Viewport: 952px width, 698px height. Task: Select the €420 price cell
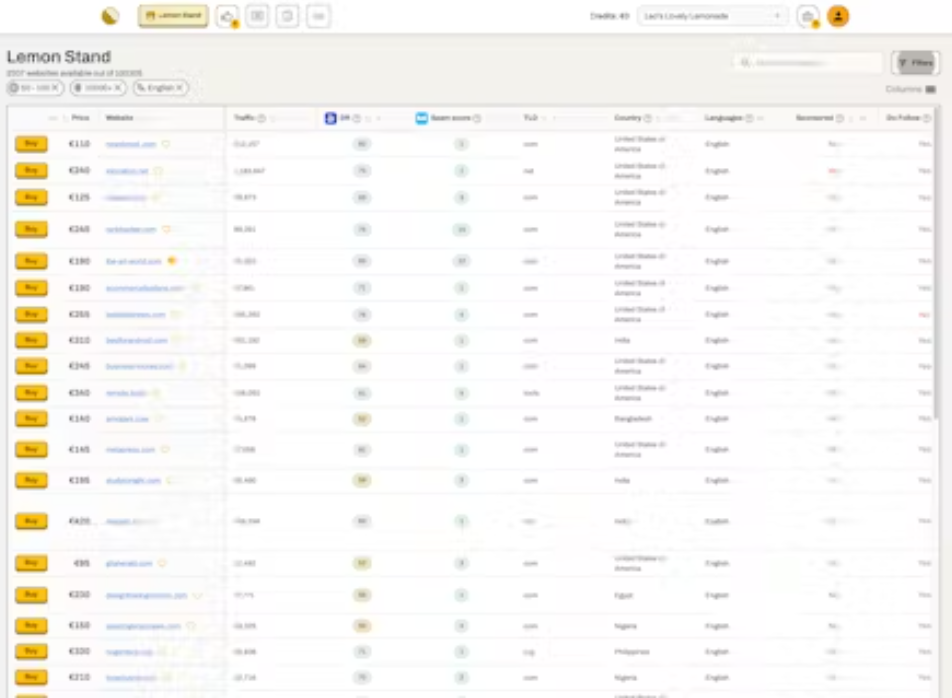click(80, 521)
